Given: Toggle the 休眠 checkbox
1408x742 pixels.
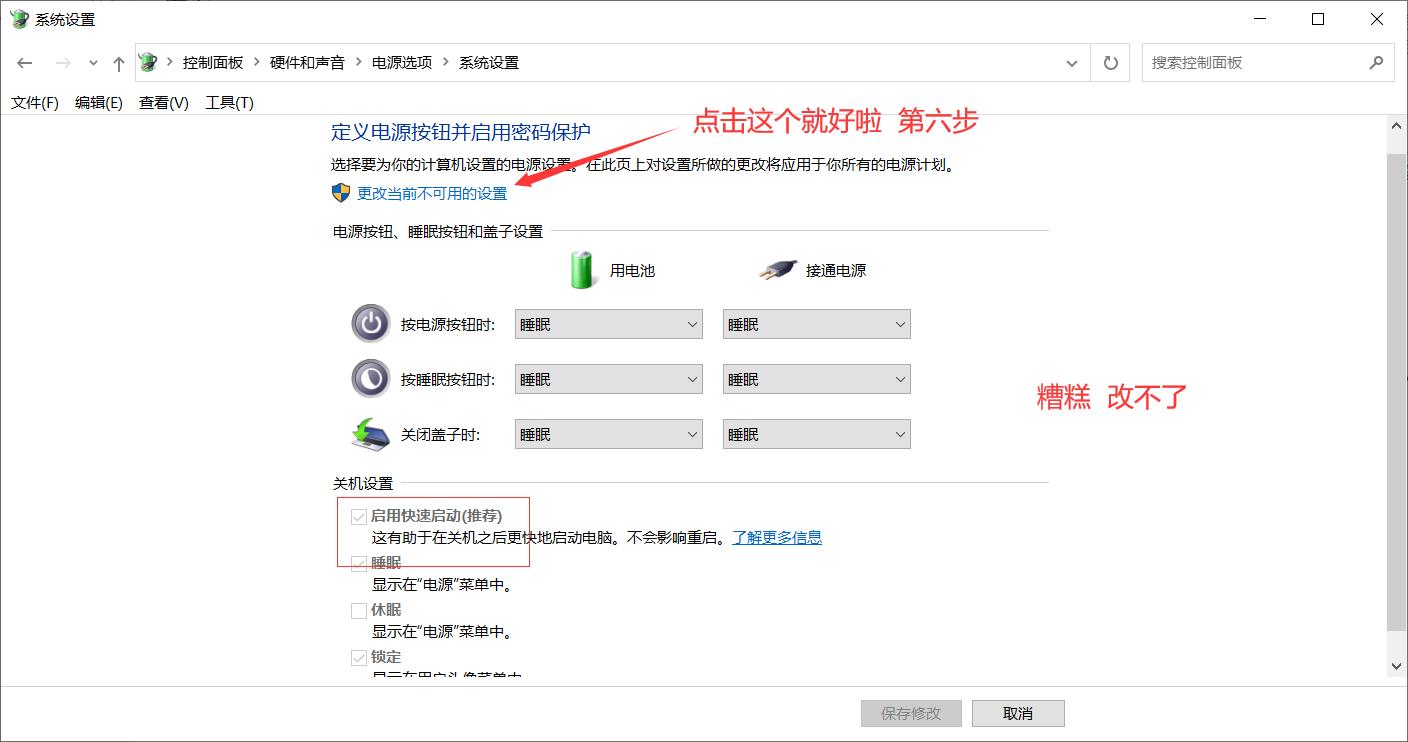Looking at the screenshot, I should [359, 609].
